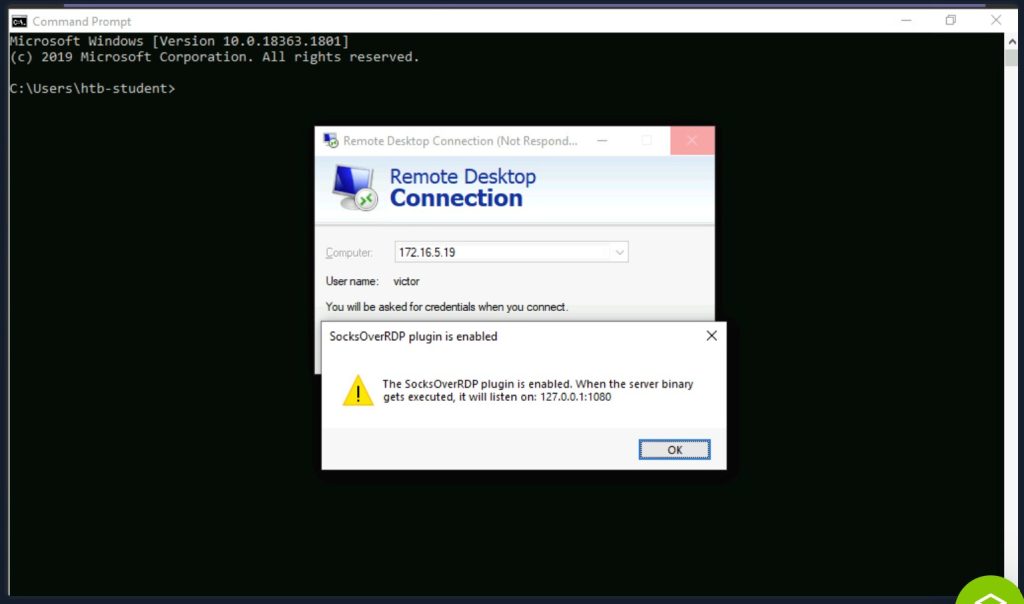The image size is (1024, 604).
Task: Click the Remote Desktop monitor logo
Action: [353, 188]
